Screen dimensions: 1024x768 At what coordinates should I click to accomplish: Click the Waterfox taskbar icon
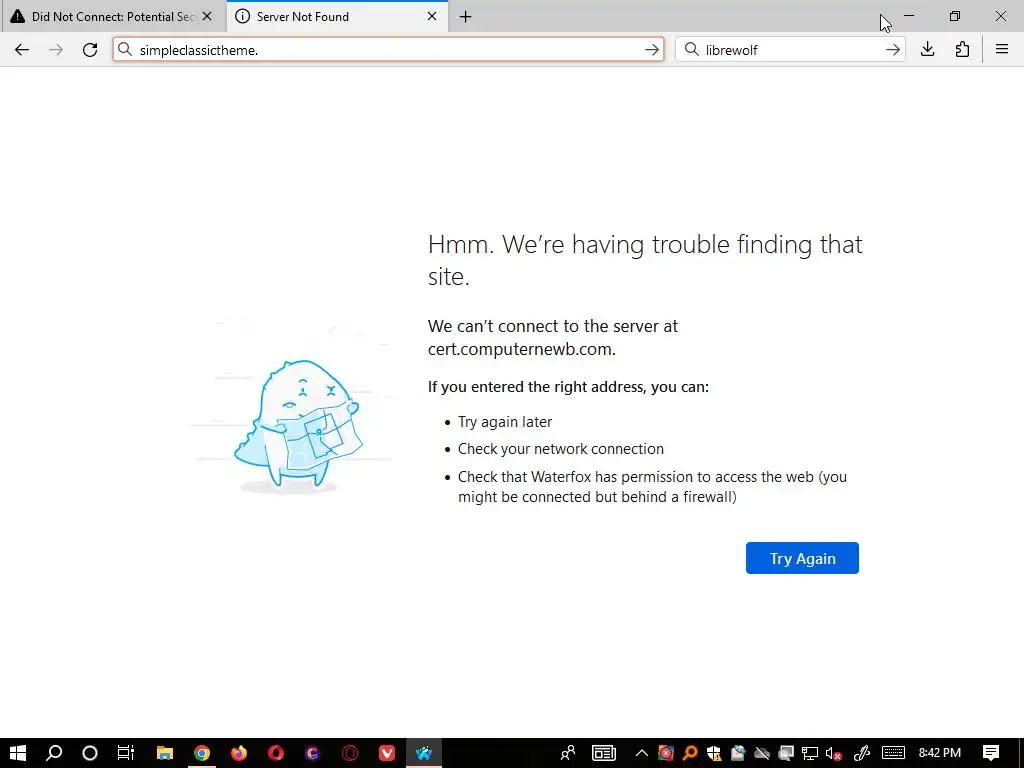[424, 753]
